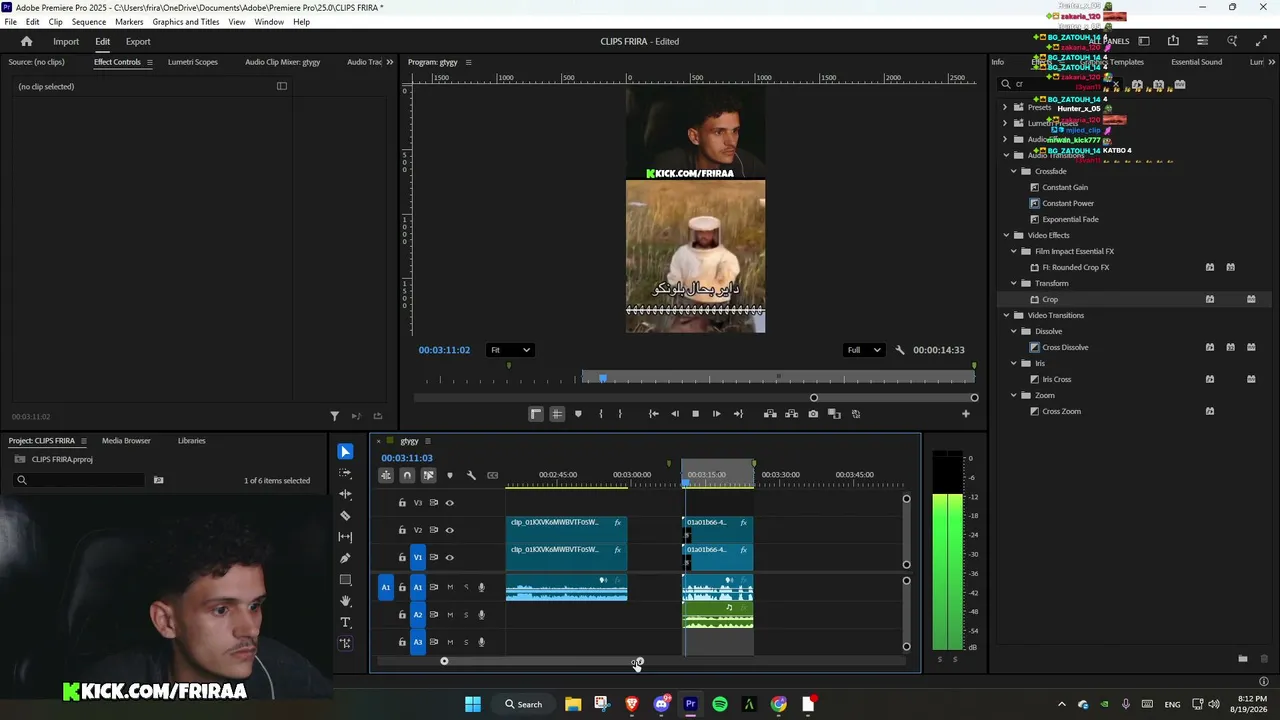Open the Fit zoom level dropdown

pos(510,350)
